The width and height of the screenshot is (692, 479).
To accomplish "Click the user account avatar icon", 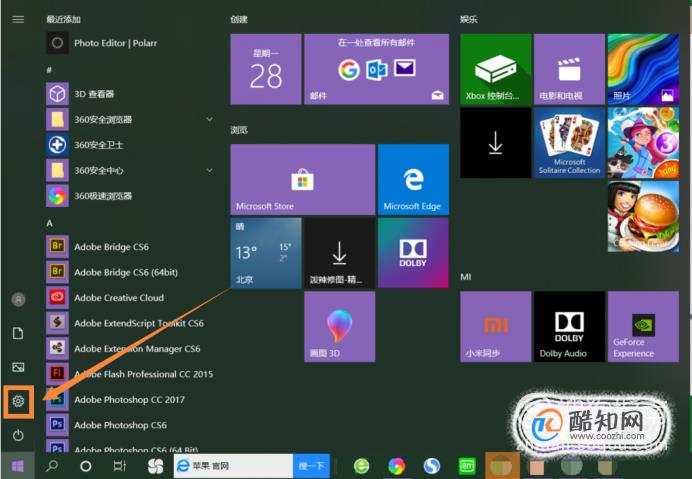I will [x=18, y=299].
